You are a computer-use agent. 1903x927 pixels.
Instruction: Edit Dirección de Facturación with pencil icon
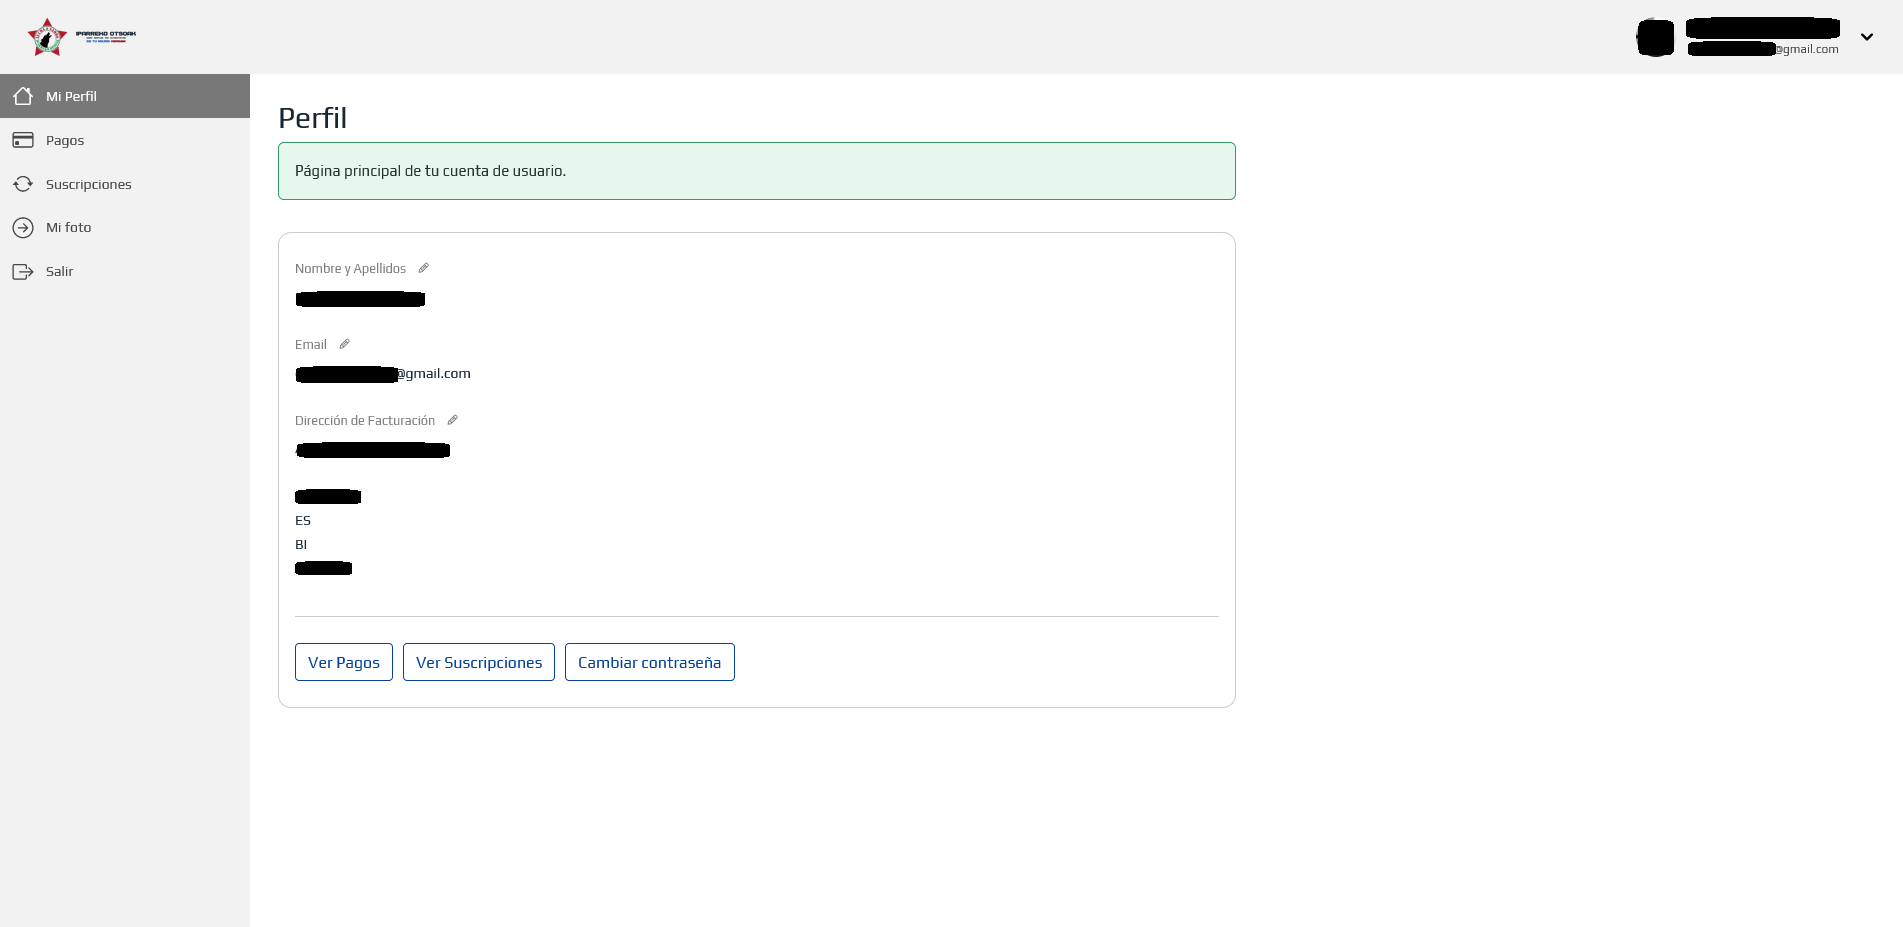(452, 419)
